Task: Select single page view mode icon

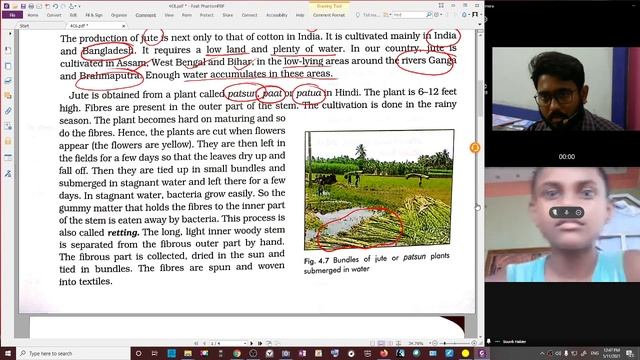Action: click(373, 343)
